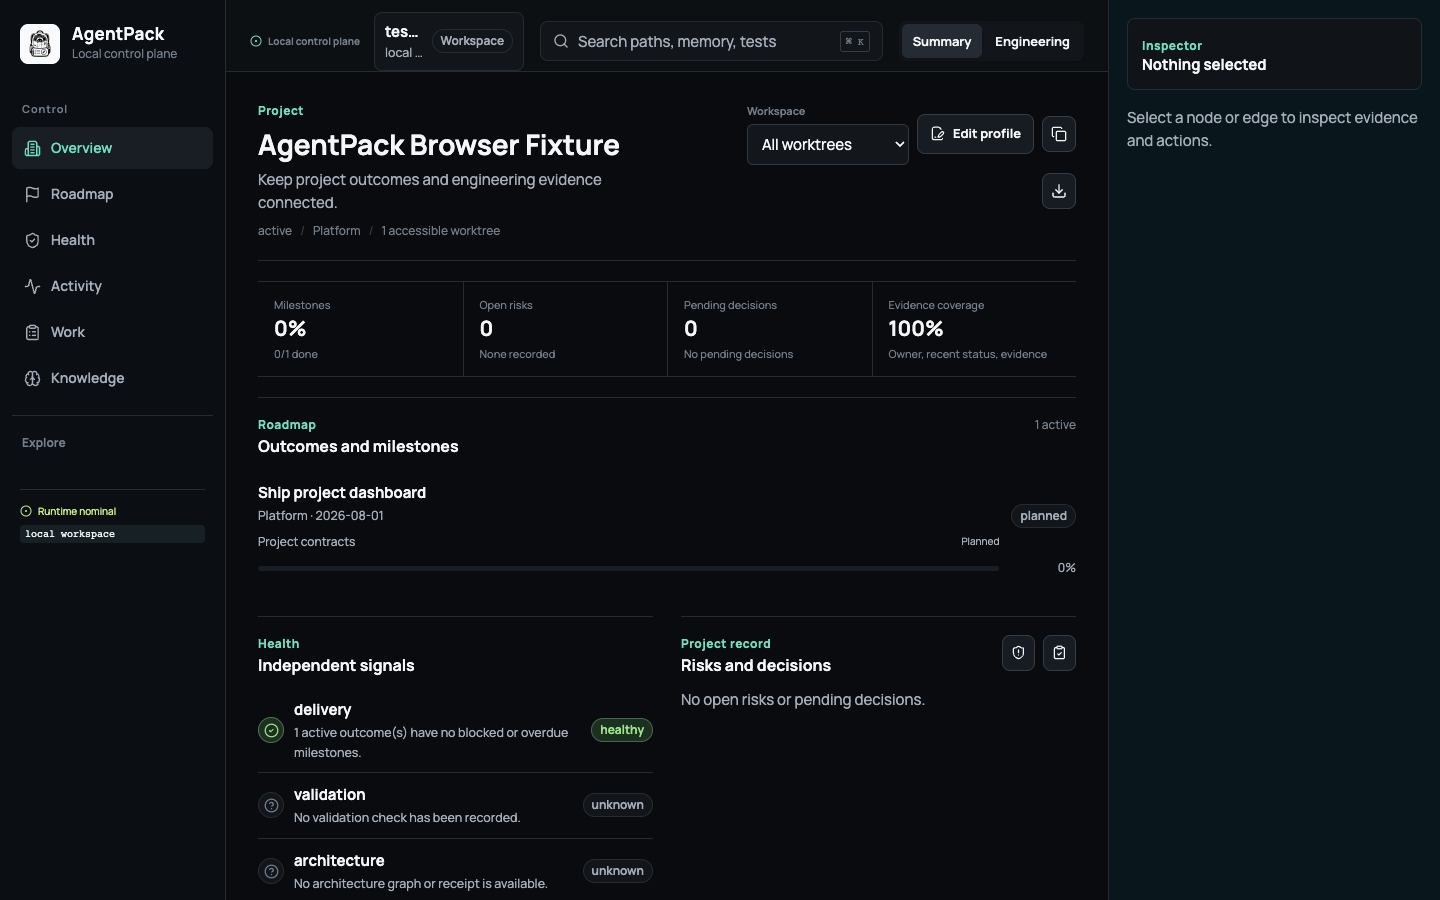Viewport: 1440px width, 900px height.
Task: Click the Knowledge brain icon
Action: (32, 378)
